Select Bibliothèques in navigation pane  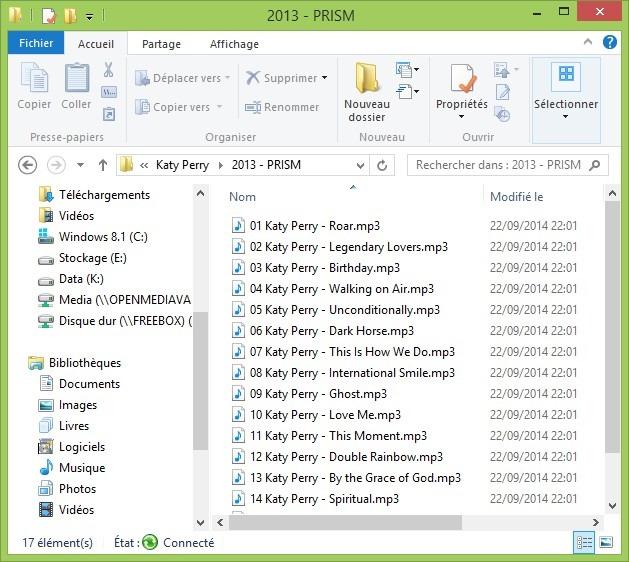(75, 363)
